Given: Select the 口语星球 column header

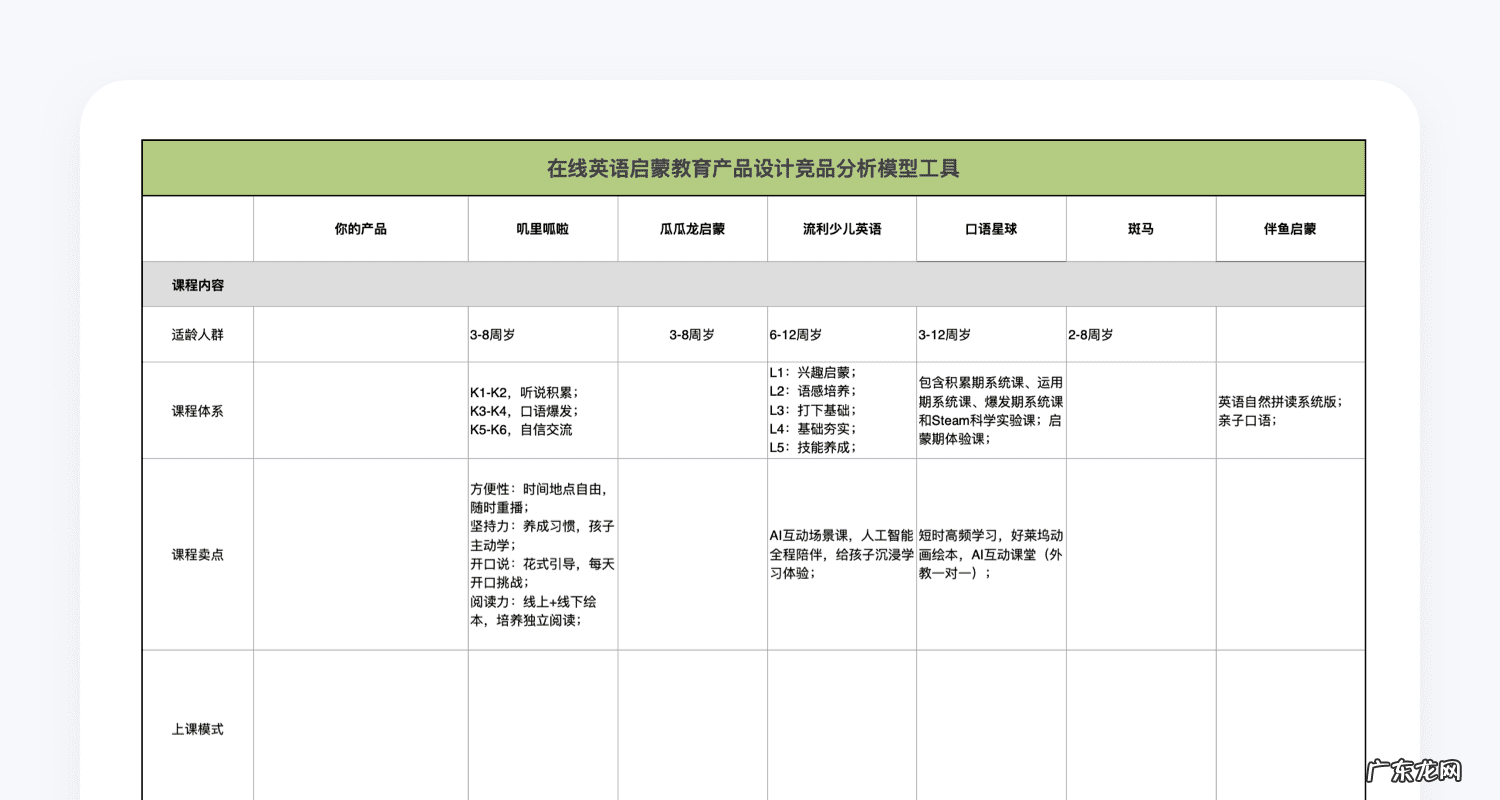Looking at the screenshot, I should coord(991,228).
